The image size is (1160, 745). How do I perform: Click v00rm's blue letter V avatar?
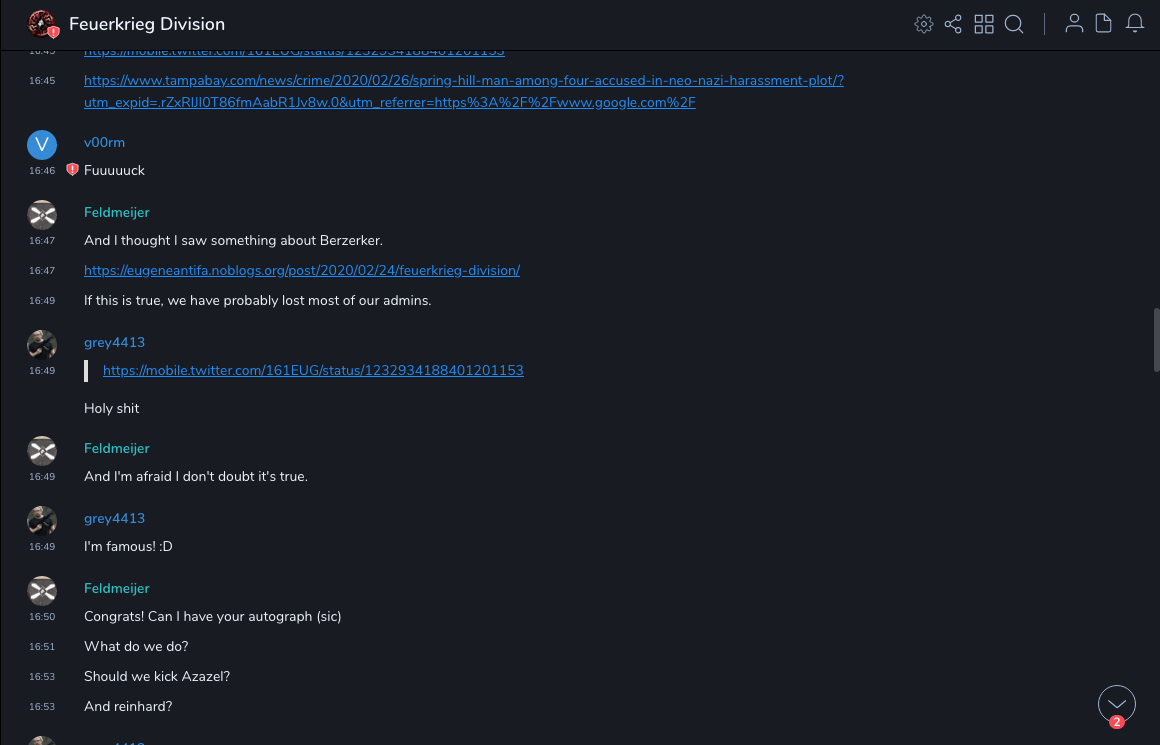coord(42,145)
